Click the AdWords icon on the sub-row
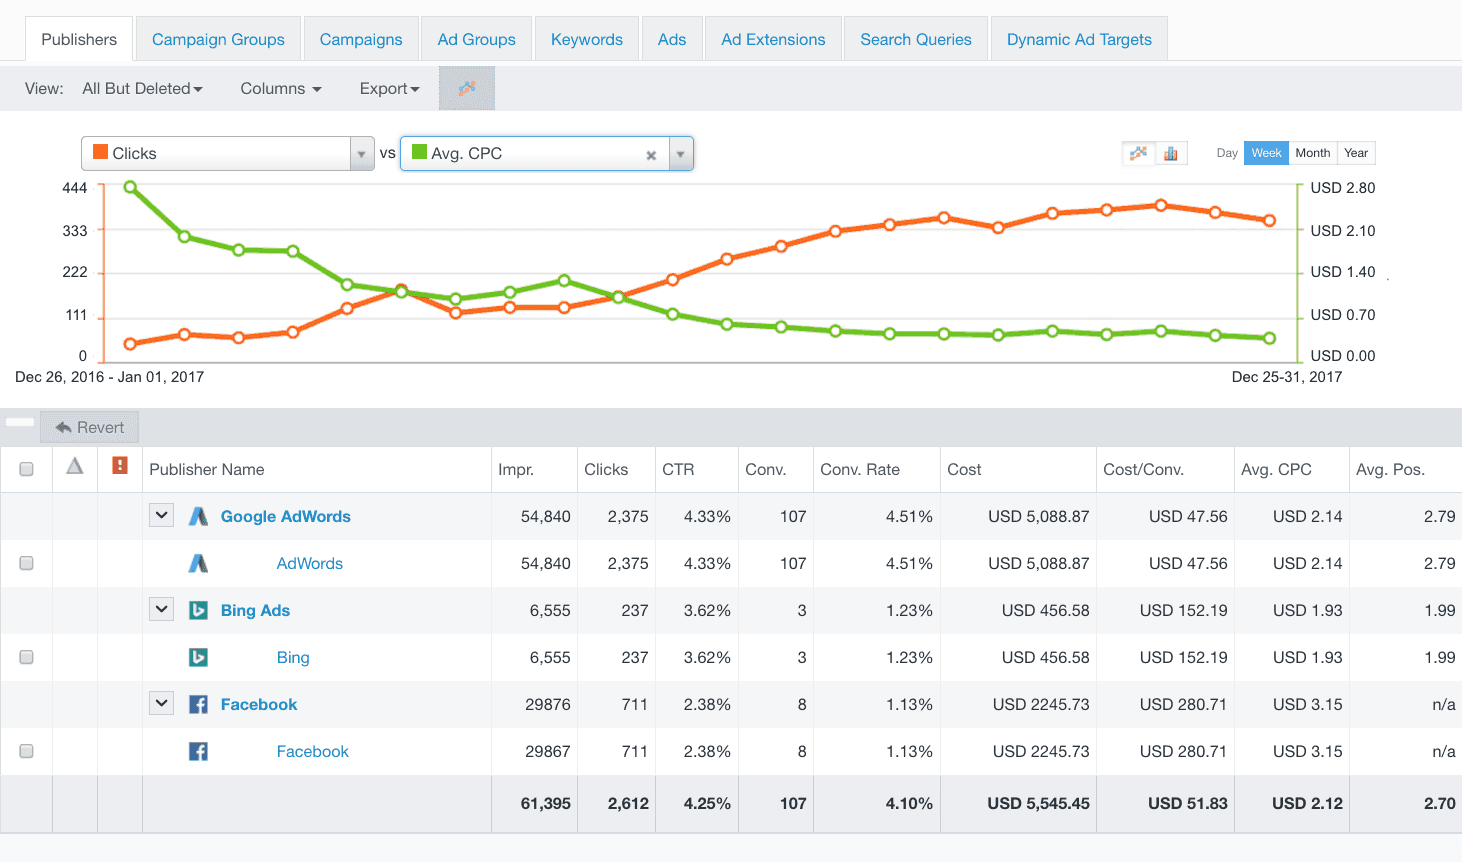 198,563
